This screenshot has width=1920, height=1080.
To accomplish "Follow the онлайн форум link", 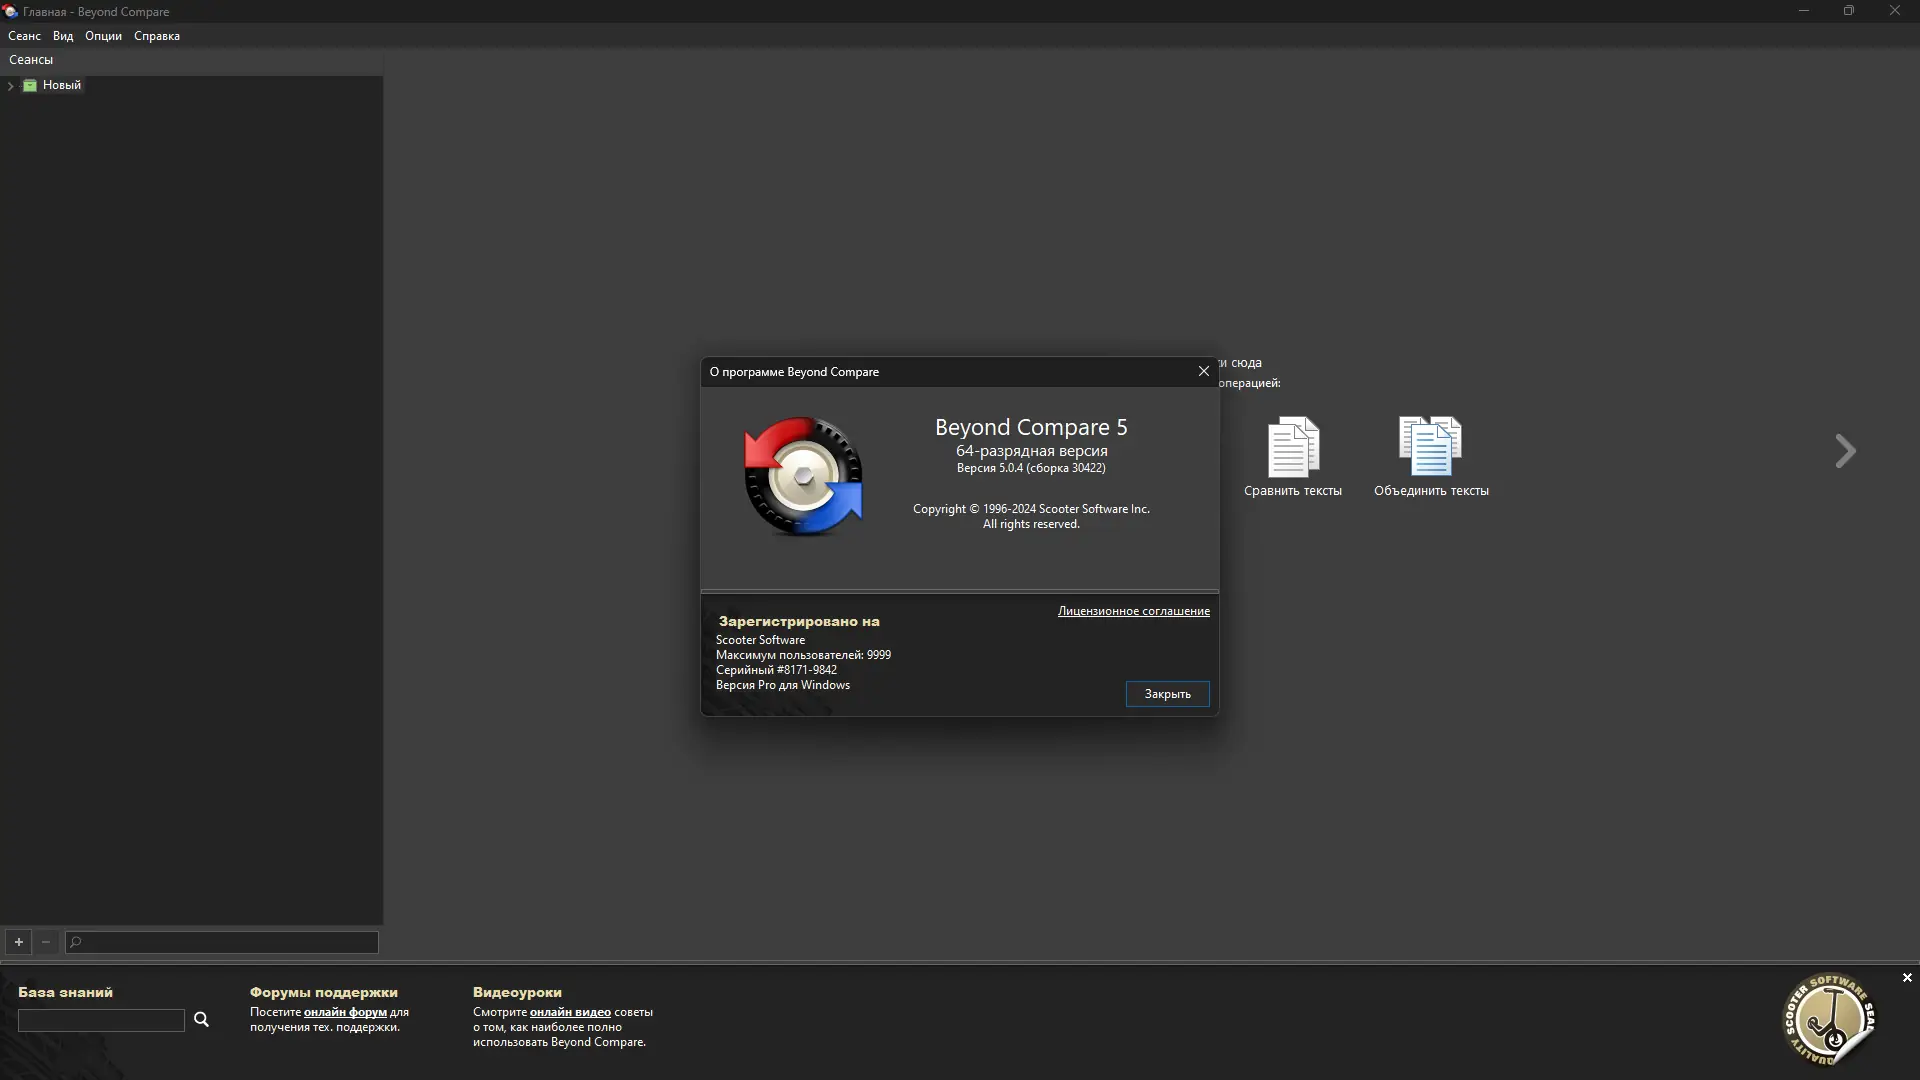I will click(x=345, y=1012).
